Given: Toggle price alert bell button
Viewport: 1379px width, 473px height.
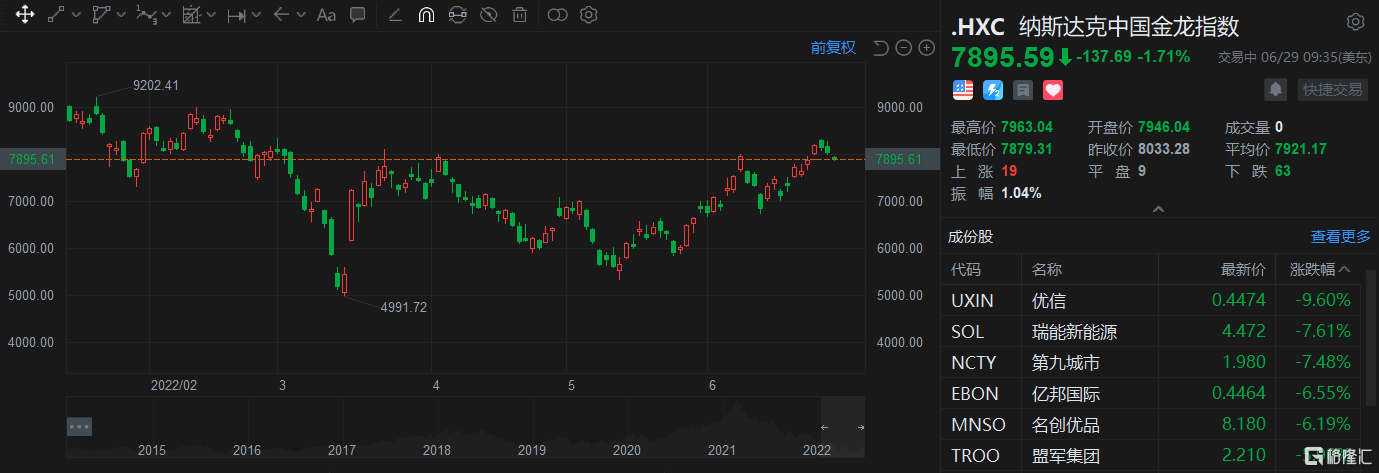Looking at the screenshot, I should tap(1275, 89).
